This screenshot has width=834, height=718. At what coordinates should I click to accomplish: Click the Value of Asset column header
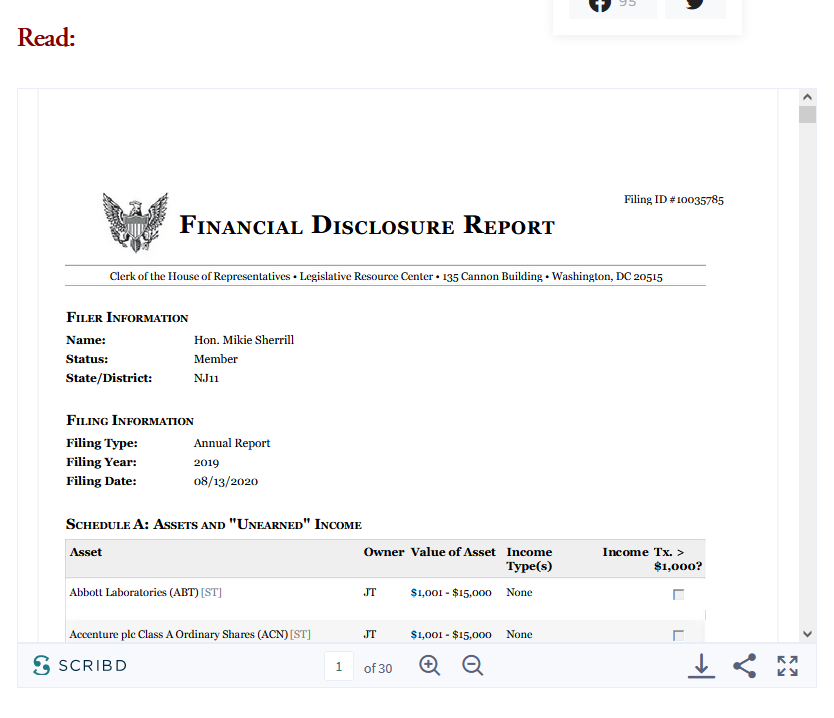click(453, 552)
